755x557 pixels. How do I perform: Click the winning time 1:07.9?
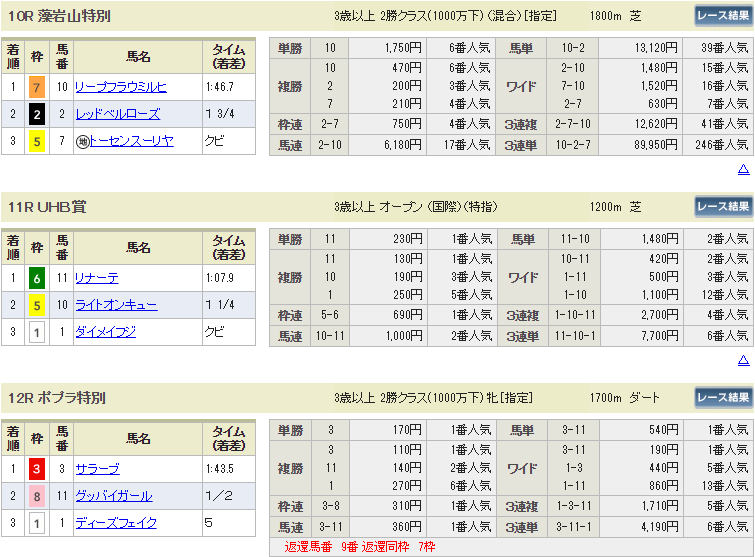coord(220,278)
